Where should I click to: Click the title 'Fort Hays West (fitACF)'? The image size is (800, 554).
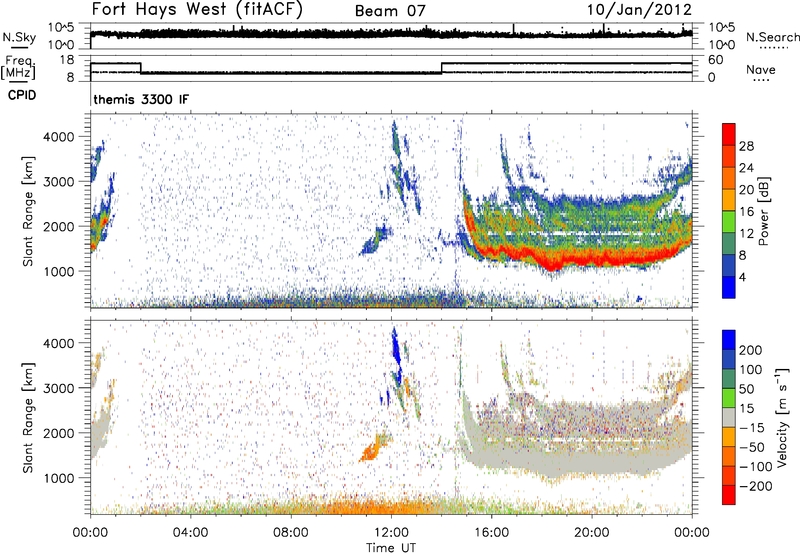coord(197,9)
